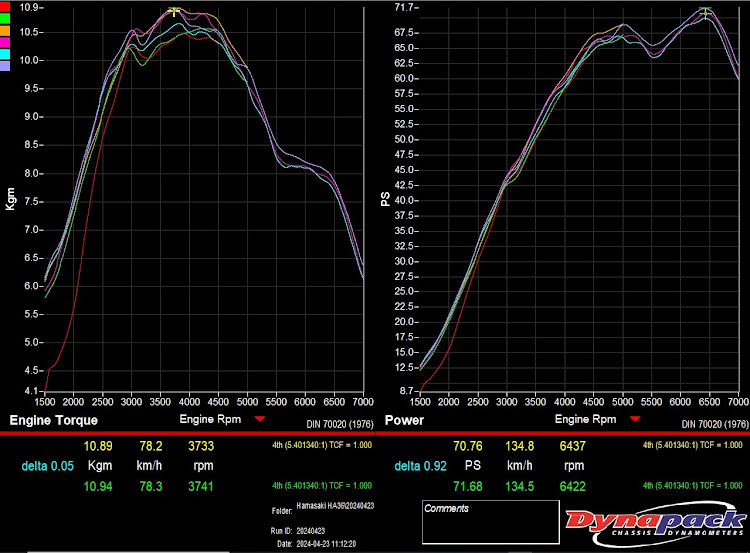Click the yellow 78.2 km/h value
The width and height of the screenshot is (750, 553).
point(151,446)
